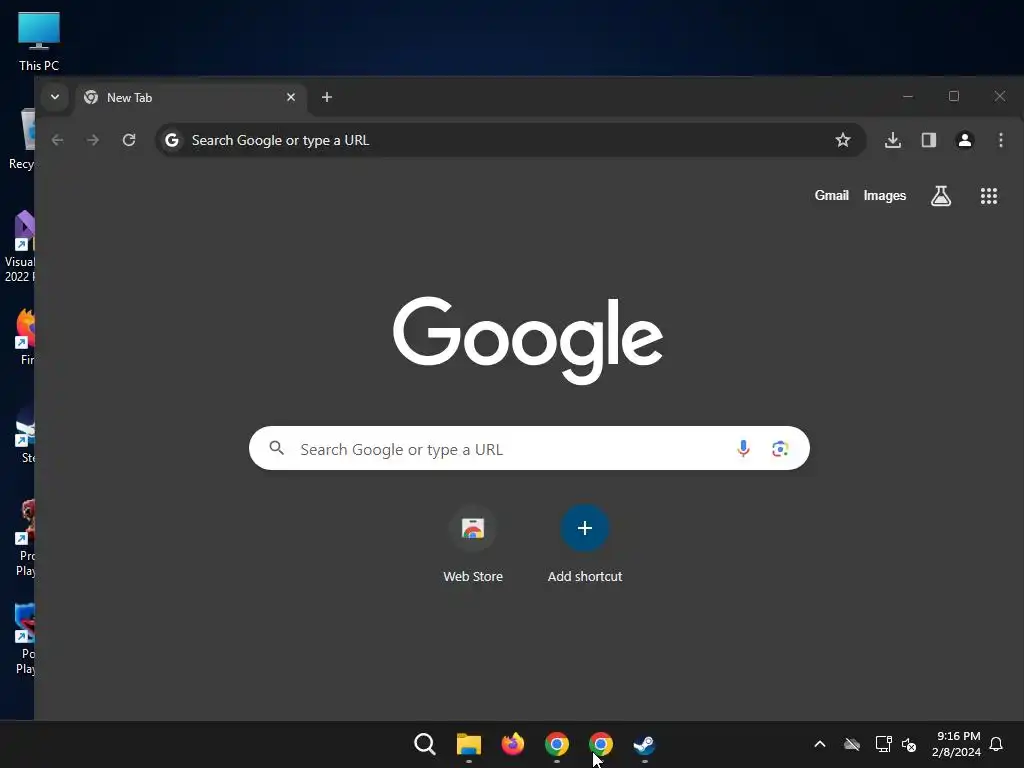Screen dimensions: 1024x768
Task: Go back with the back arrow
Action: click(57, 140)
